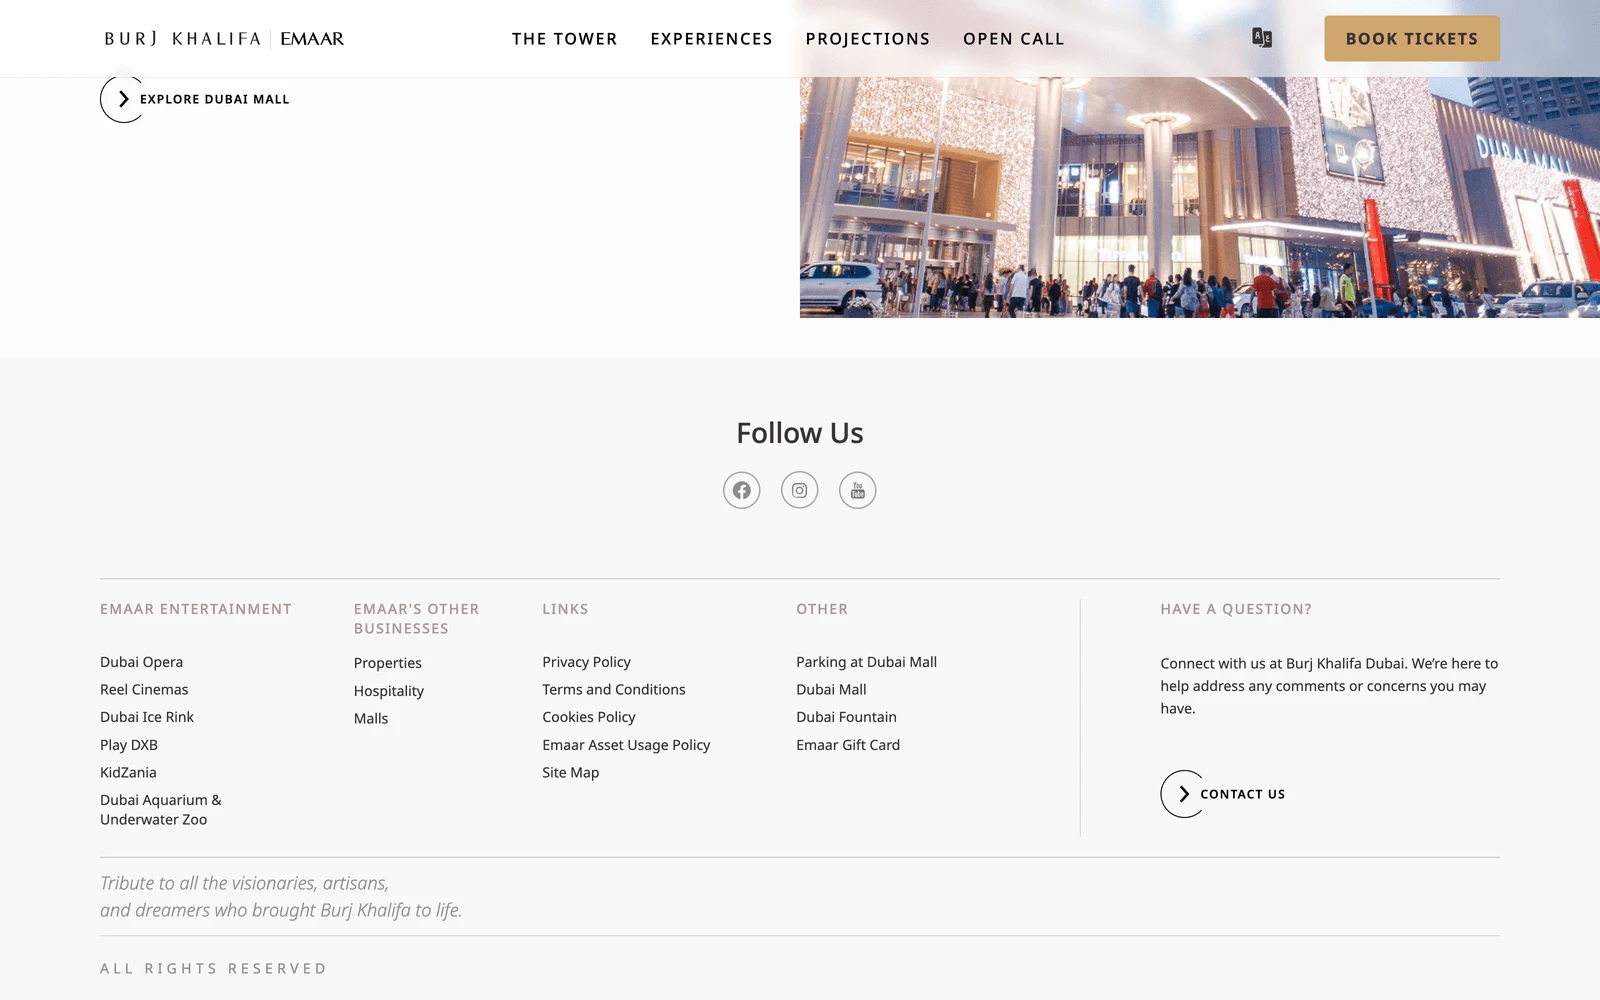Open Dubai Aquarium & Underwater Zoo link
Viewport: 1600px width, 1000px height.
pyautogui.click(x=161, y=810)
